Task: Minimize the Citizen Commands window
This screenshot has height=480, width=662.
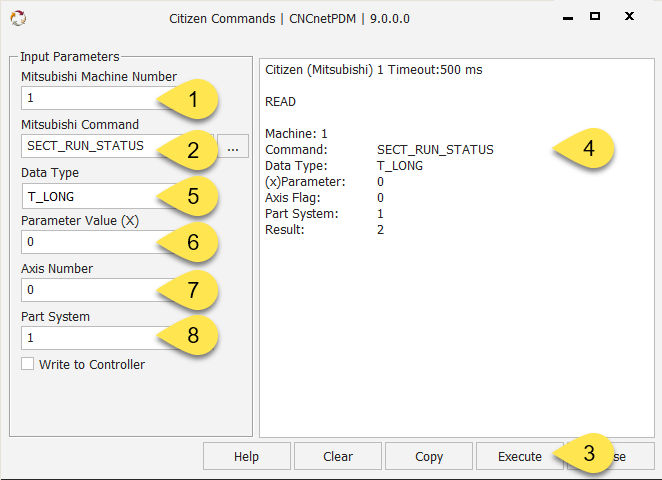Action: pyautogui.click(x=568, y=17)
